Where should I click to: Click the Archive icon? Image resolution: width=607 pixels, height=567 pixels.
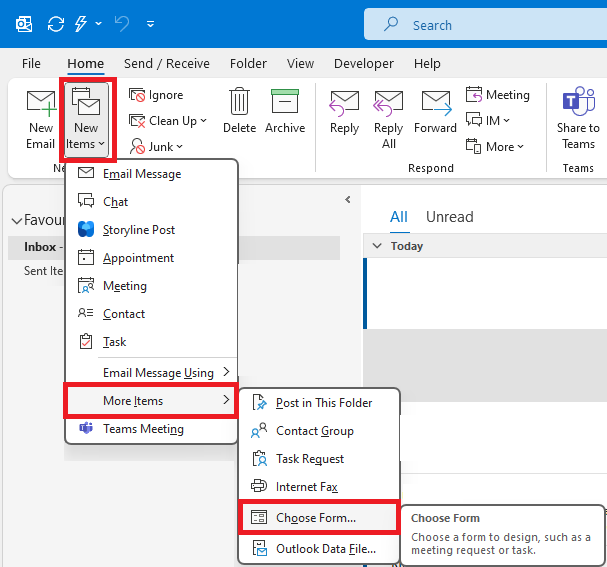pyautogui.click(x=285, y=101)
